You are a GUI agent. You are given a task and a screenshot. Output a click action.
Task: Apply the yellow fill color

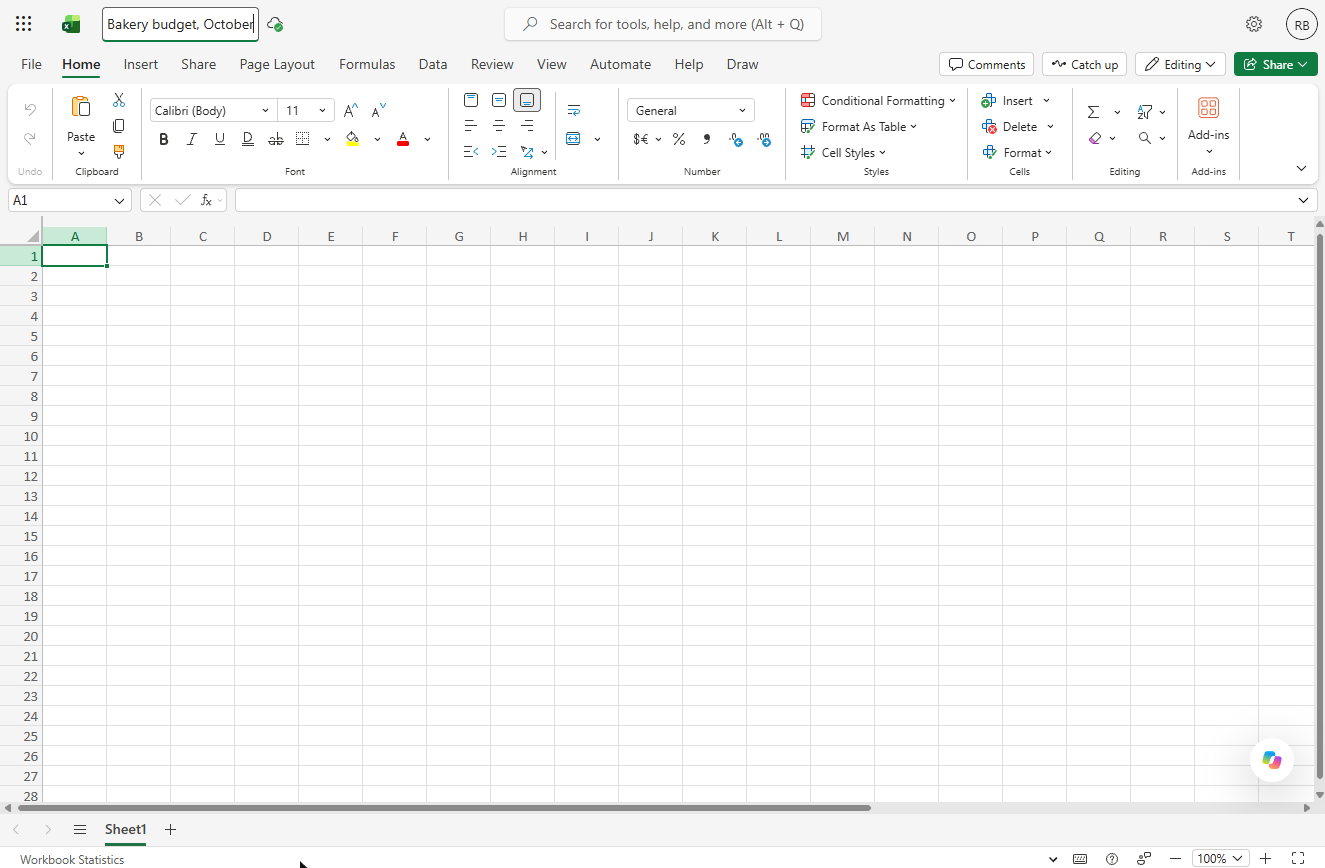click(x=352, y=139)
